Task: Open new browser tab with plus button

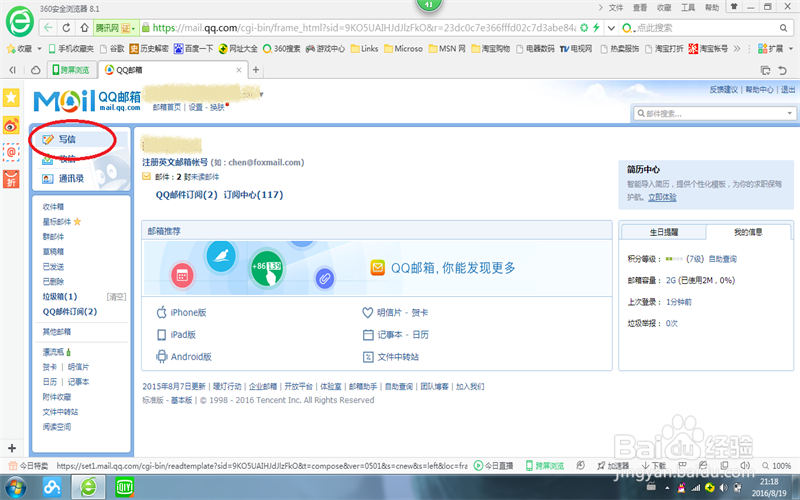Action: coord(256,70)
